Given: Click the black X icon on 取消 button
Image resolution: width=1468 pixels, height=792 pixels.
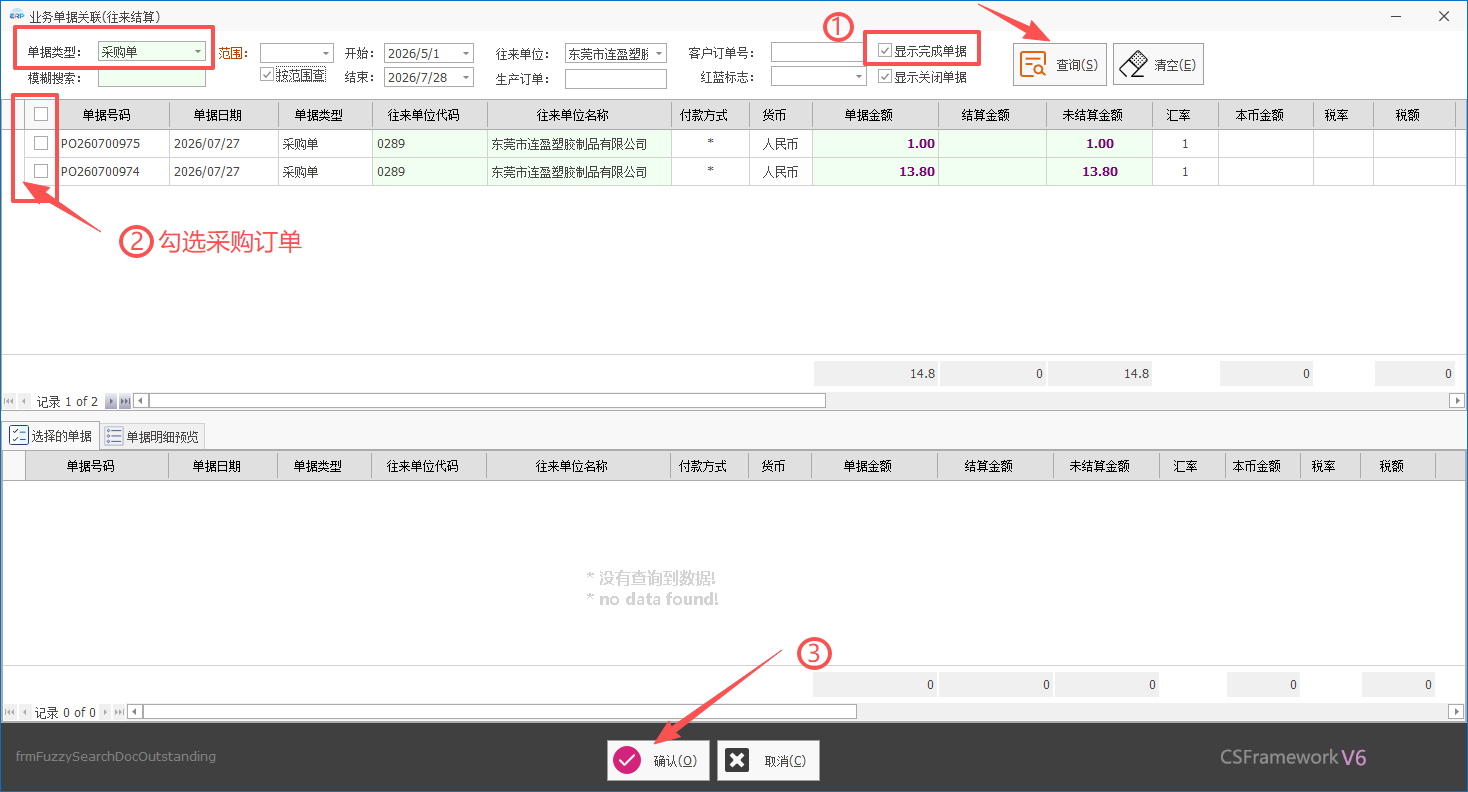Looking at the screenshot, I should (x=737, y=761).
